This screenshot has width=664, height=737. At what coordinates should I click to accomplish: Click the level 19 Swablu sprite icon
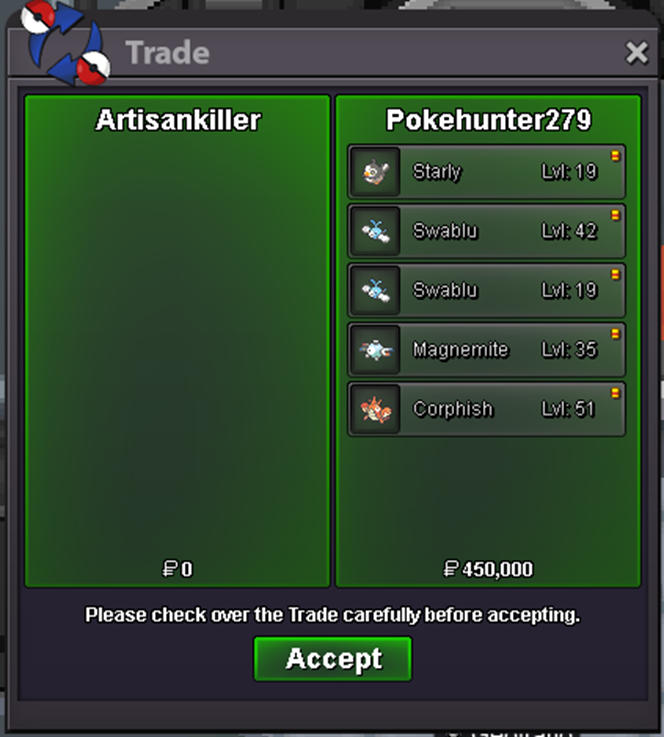coord(375,290)
